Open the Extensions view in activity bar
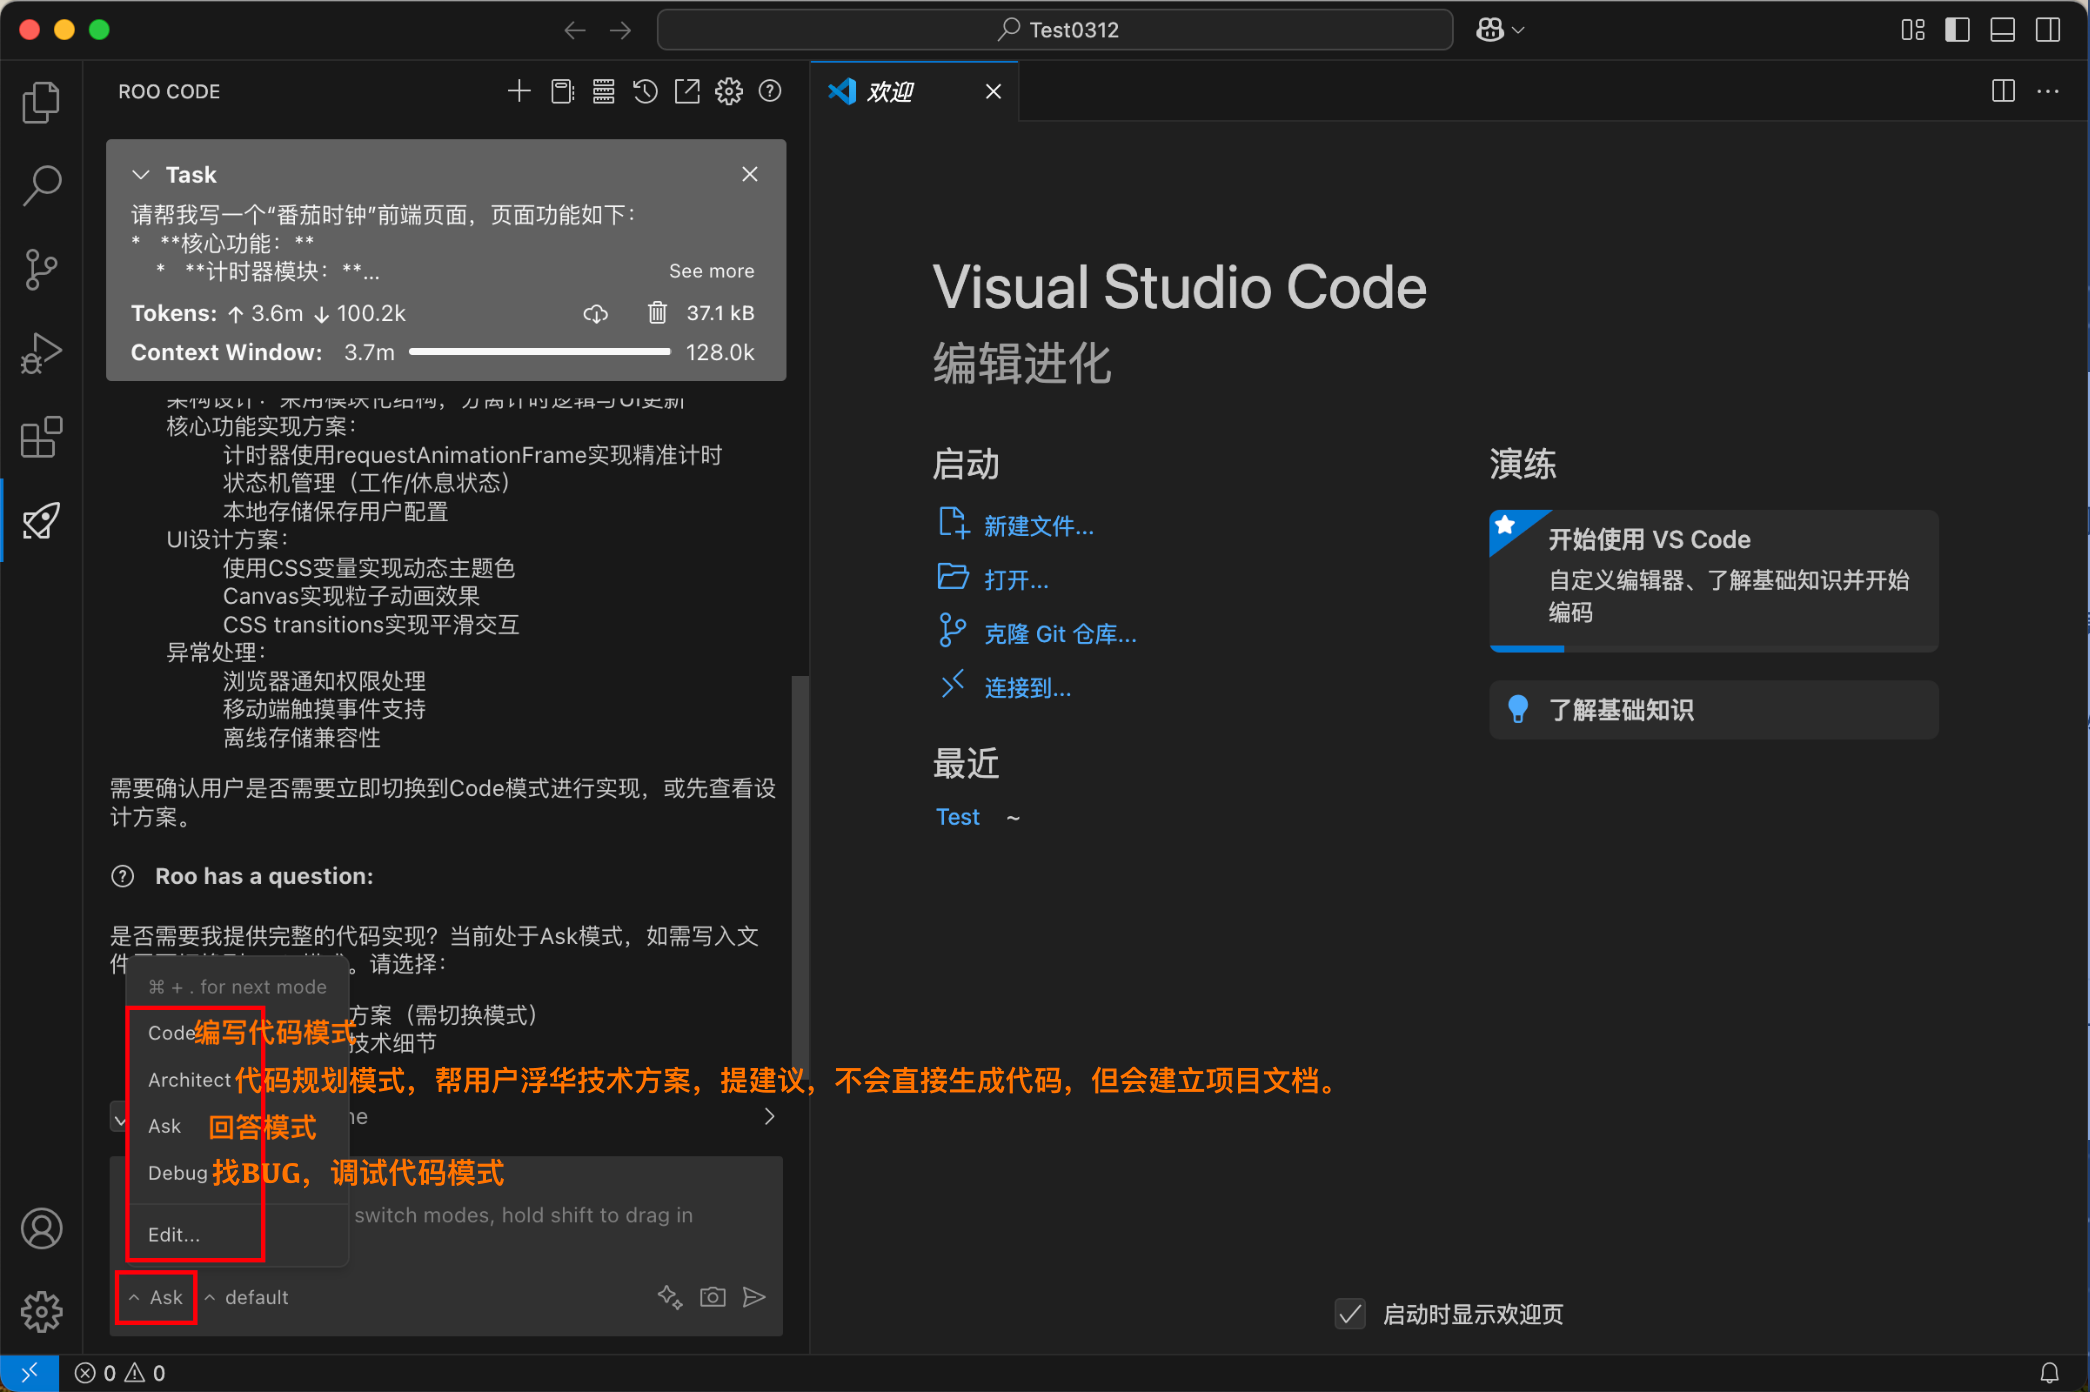This screenshot has height=1392, width=2090. [41, 437]
